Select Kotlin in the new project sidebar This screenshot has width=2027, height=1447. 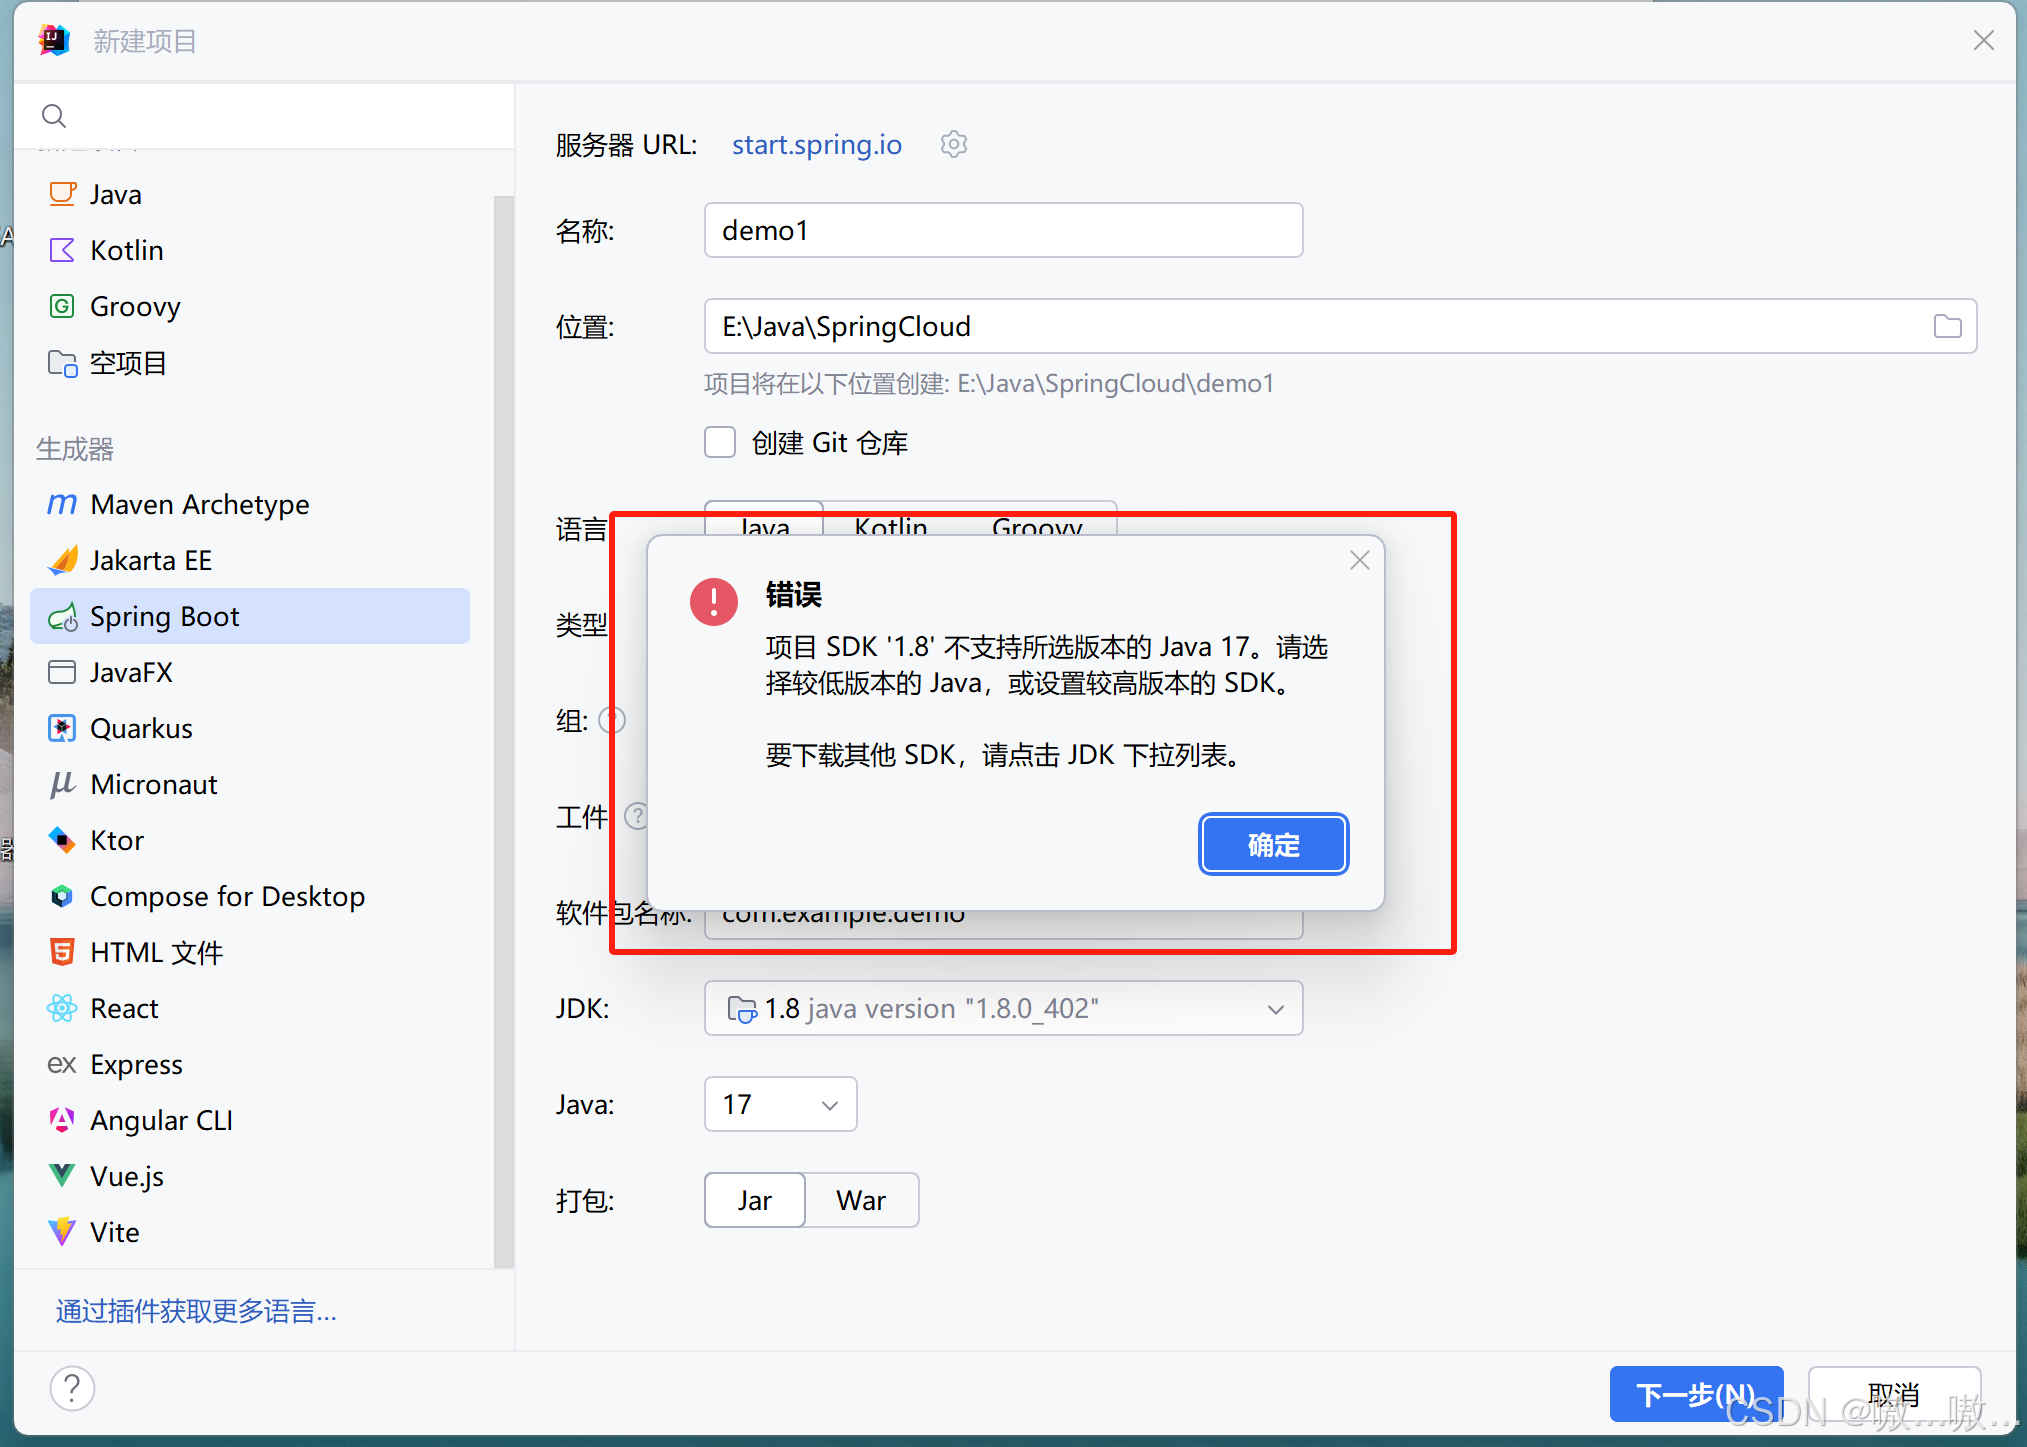coord(126,250)
